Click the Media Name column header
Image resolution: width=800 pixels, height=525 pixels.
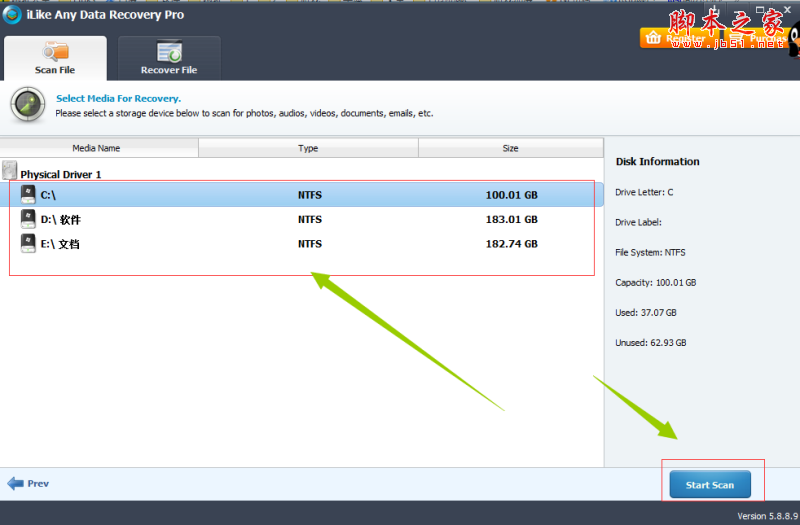pyautogui.click(x=99, y=148)
